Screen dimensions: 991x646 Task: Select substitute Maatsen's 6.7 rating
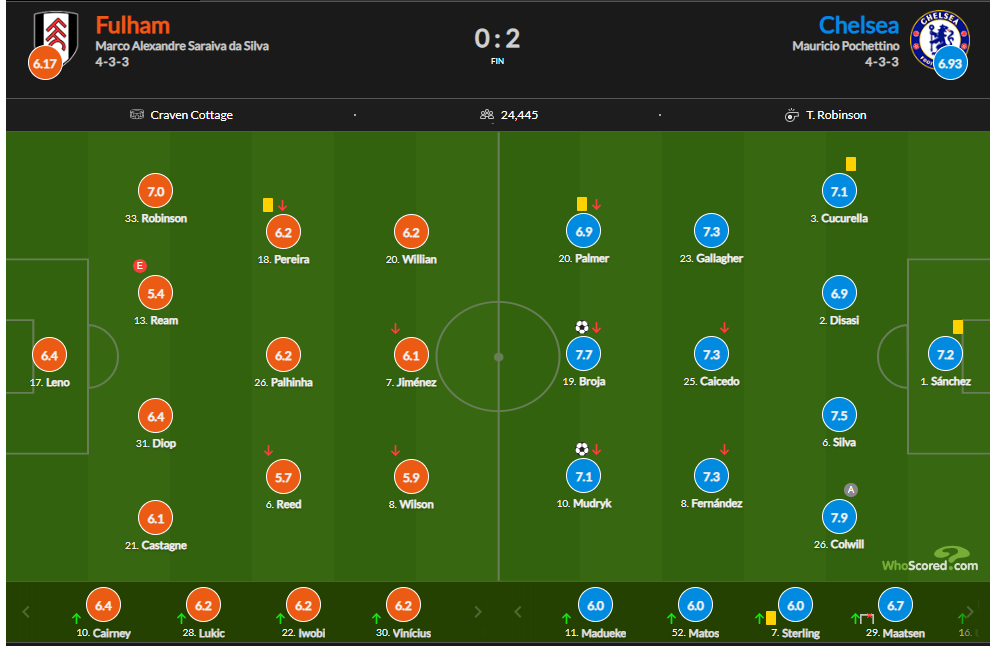pyautogui.click(x=895, y=605)
